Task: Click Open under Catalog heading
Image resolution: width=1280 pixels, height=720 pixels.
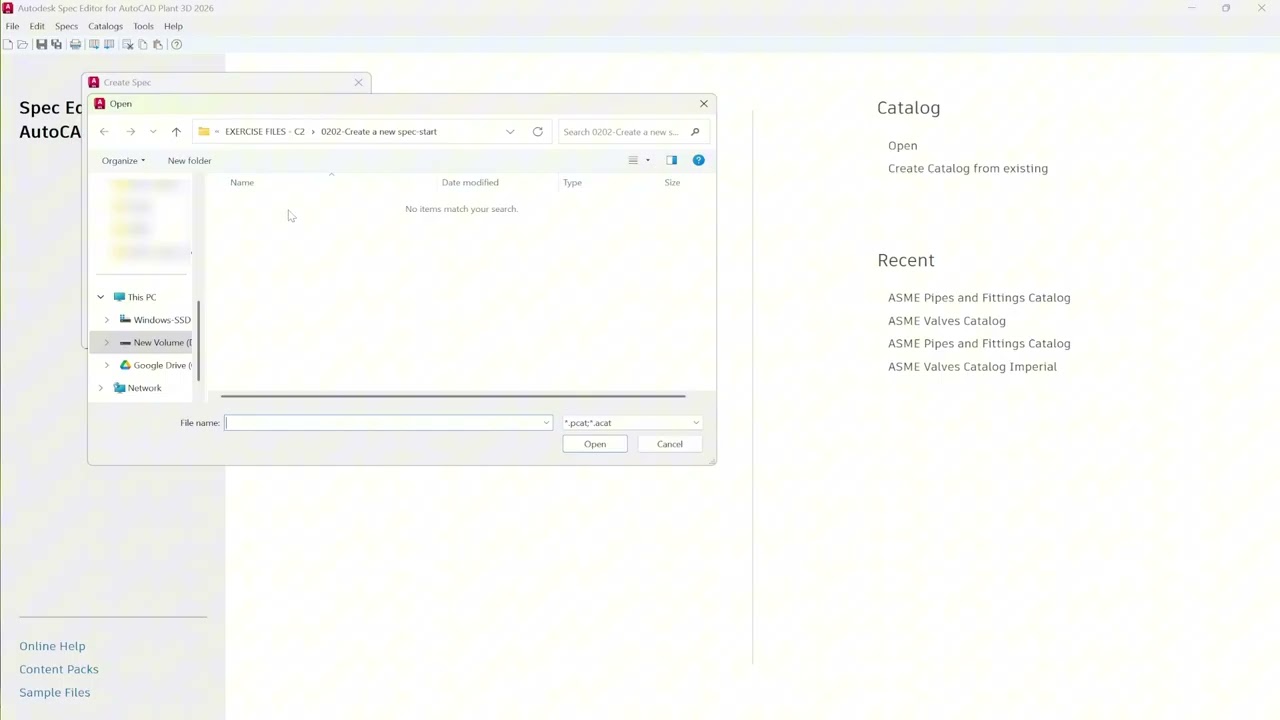Action: (x=903, y=146)
